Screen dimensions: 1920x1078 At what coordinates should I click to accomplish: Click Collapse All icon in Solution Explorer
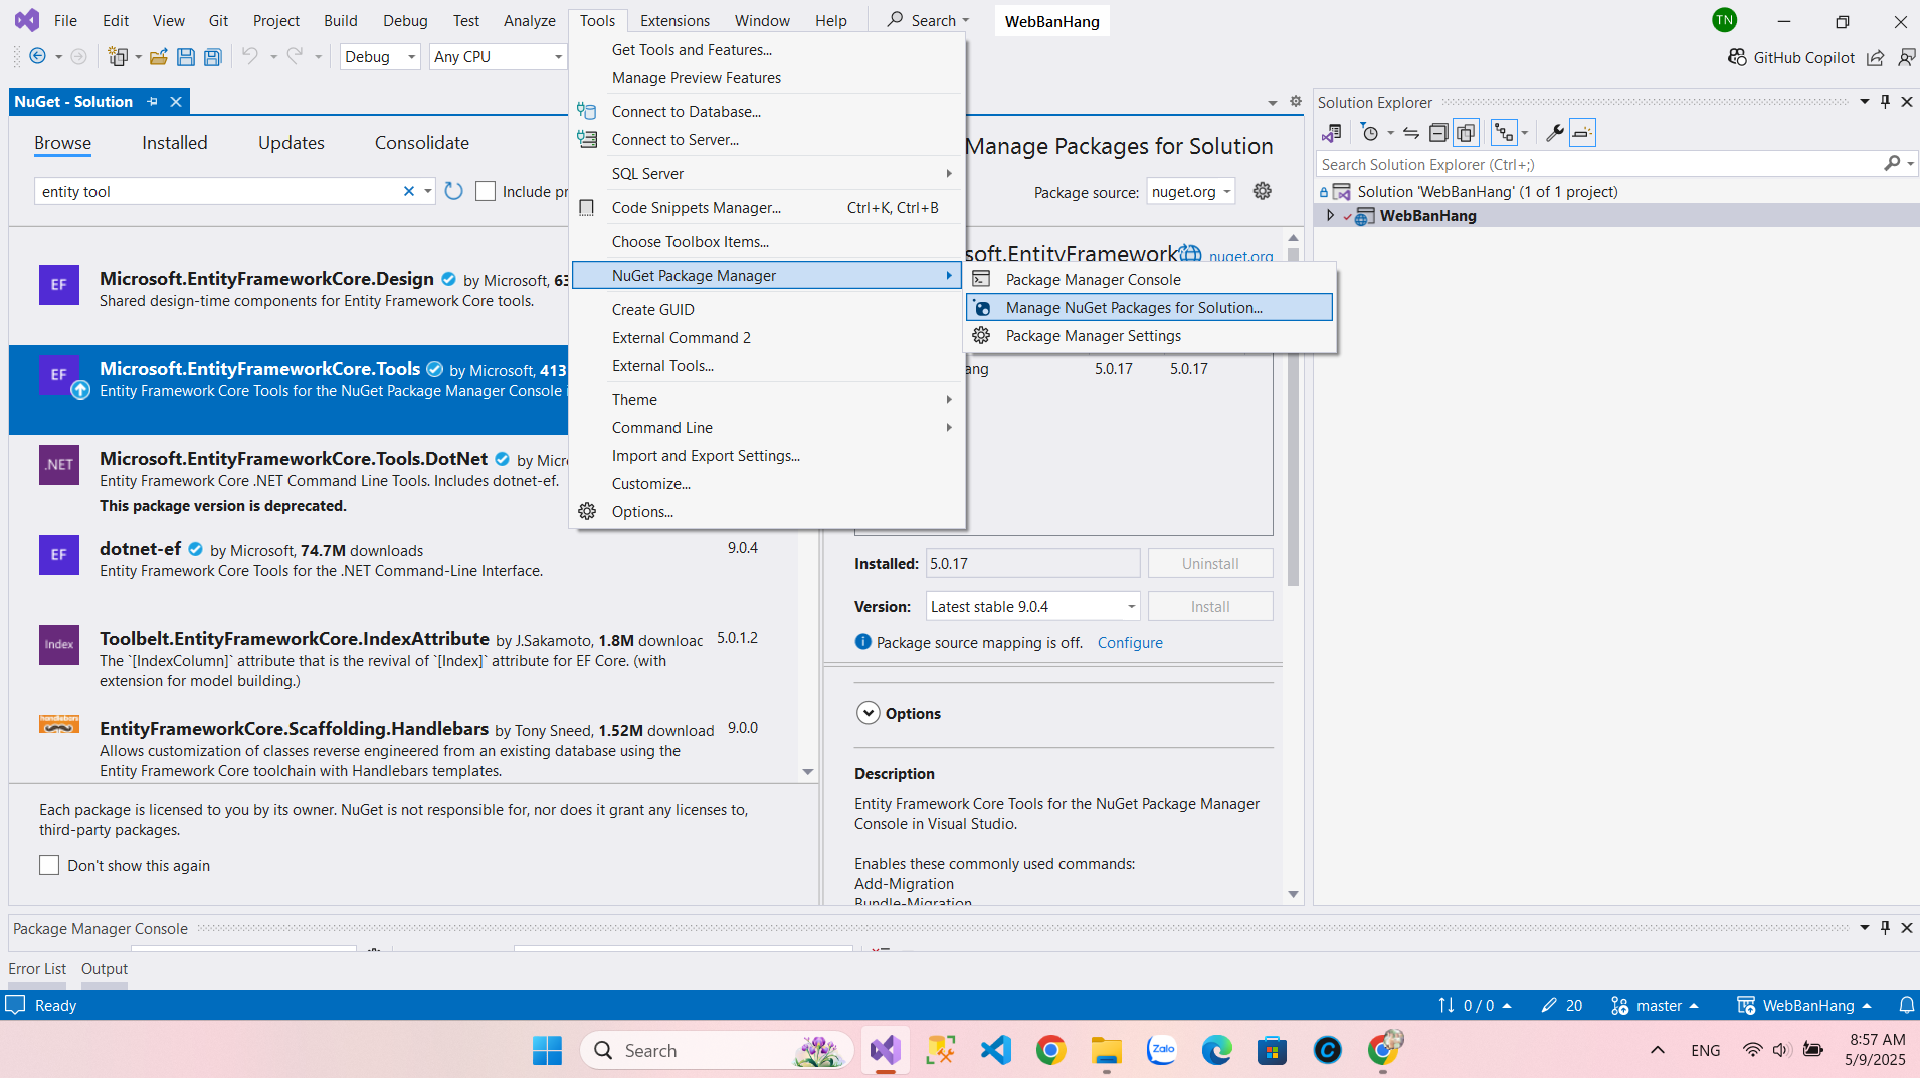point(1438,133)
